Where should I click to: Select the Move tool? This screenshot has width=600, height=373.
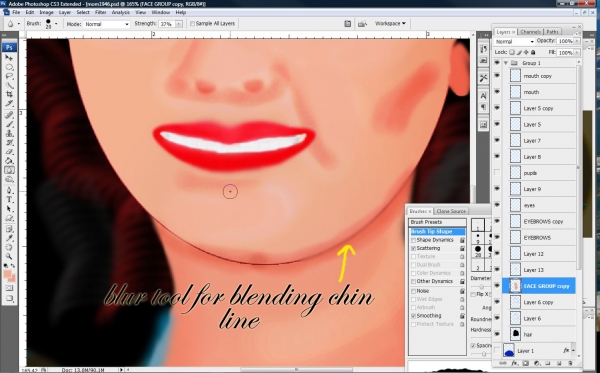(x=9, y=58)
